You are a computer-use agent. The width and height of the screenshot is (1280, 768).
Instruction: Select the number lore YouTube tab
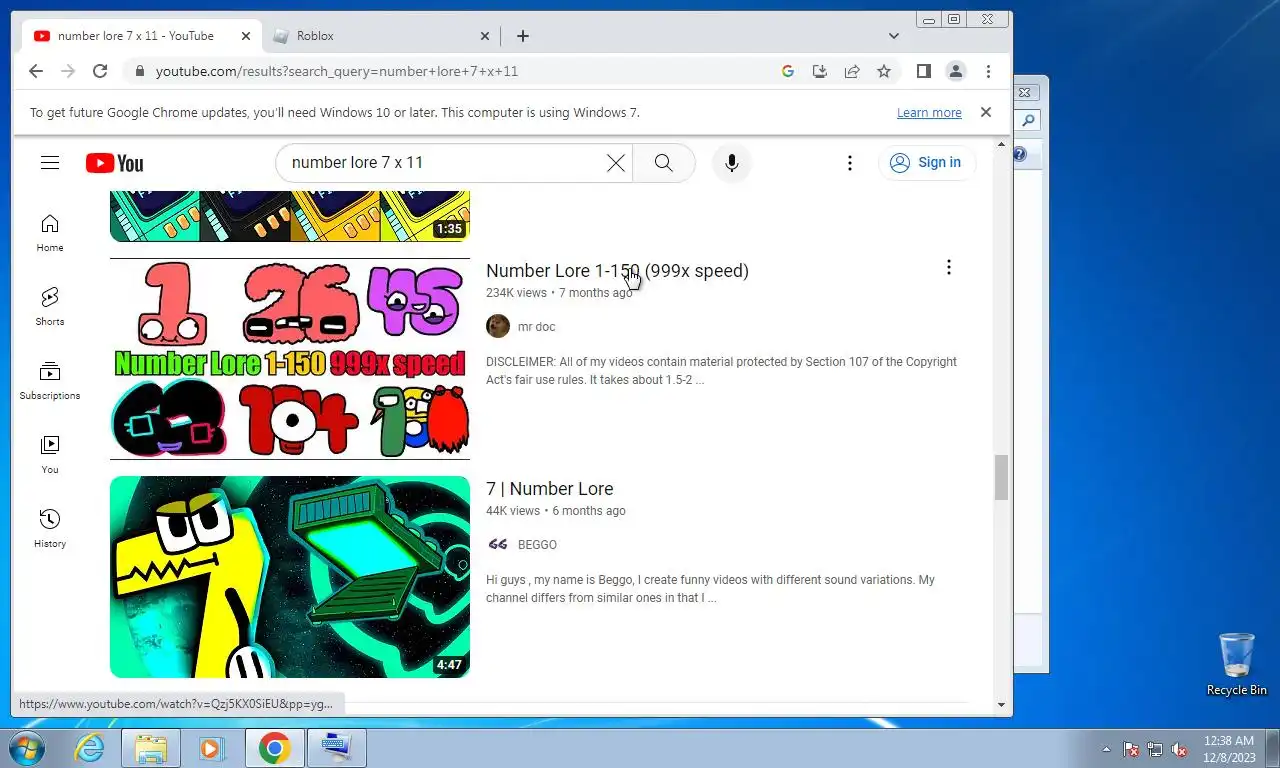(x=141, y=36)
